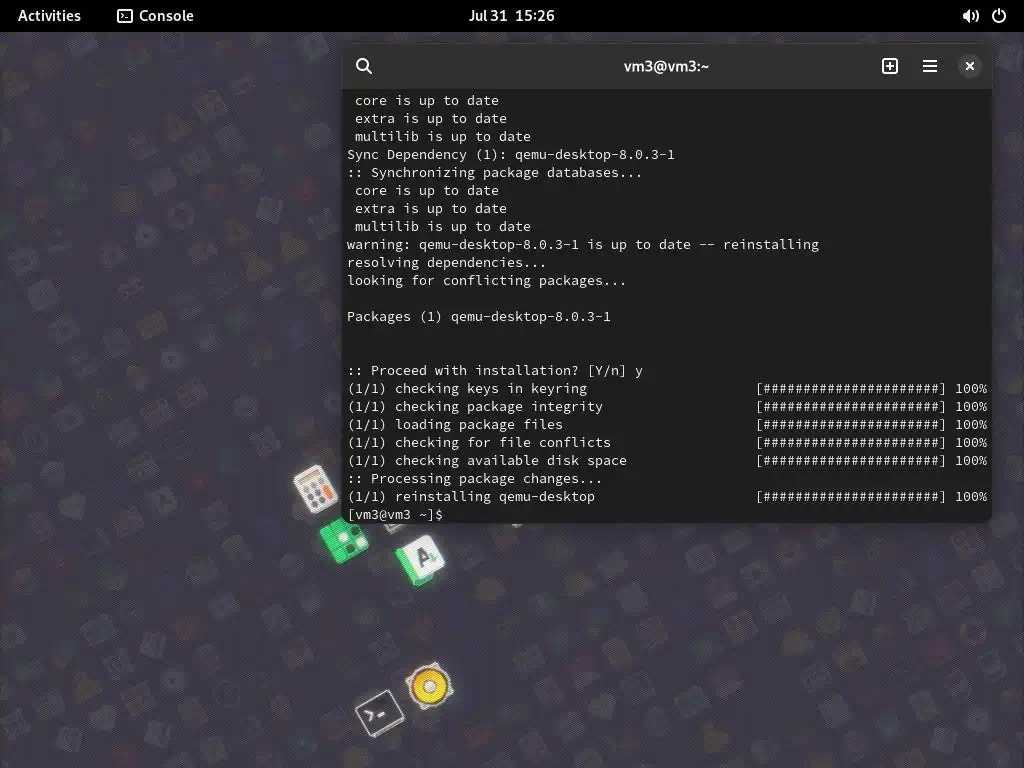Image resolution: width=1024 pixels, height=768 pixels.
Task: Click 'warning: qemu-desktop-8.0.3-1 is up to date' line
Action: (583, 244)
